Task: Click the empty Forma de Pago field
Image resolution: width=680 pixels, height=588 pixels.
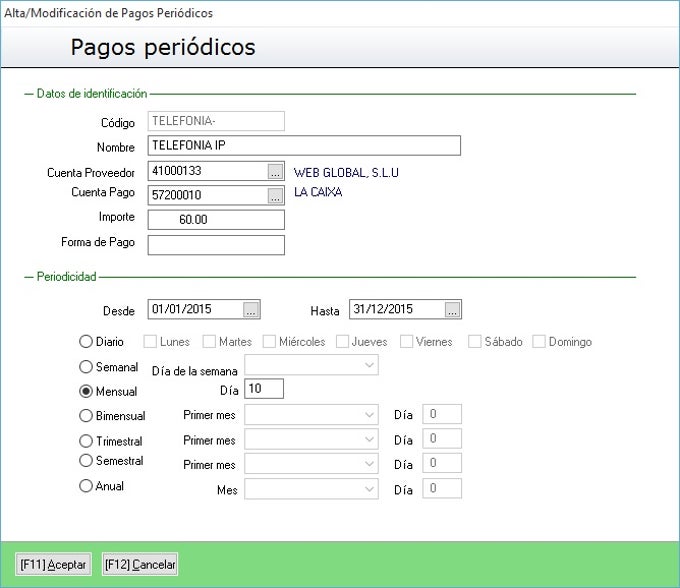Action: tap(216, 245)
